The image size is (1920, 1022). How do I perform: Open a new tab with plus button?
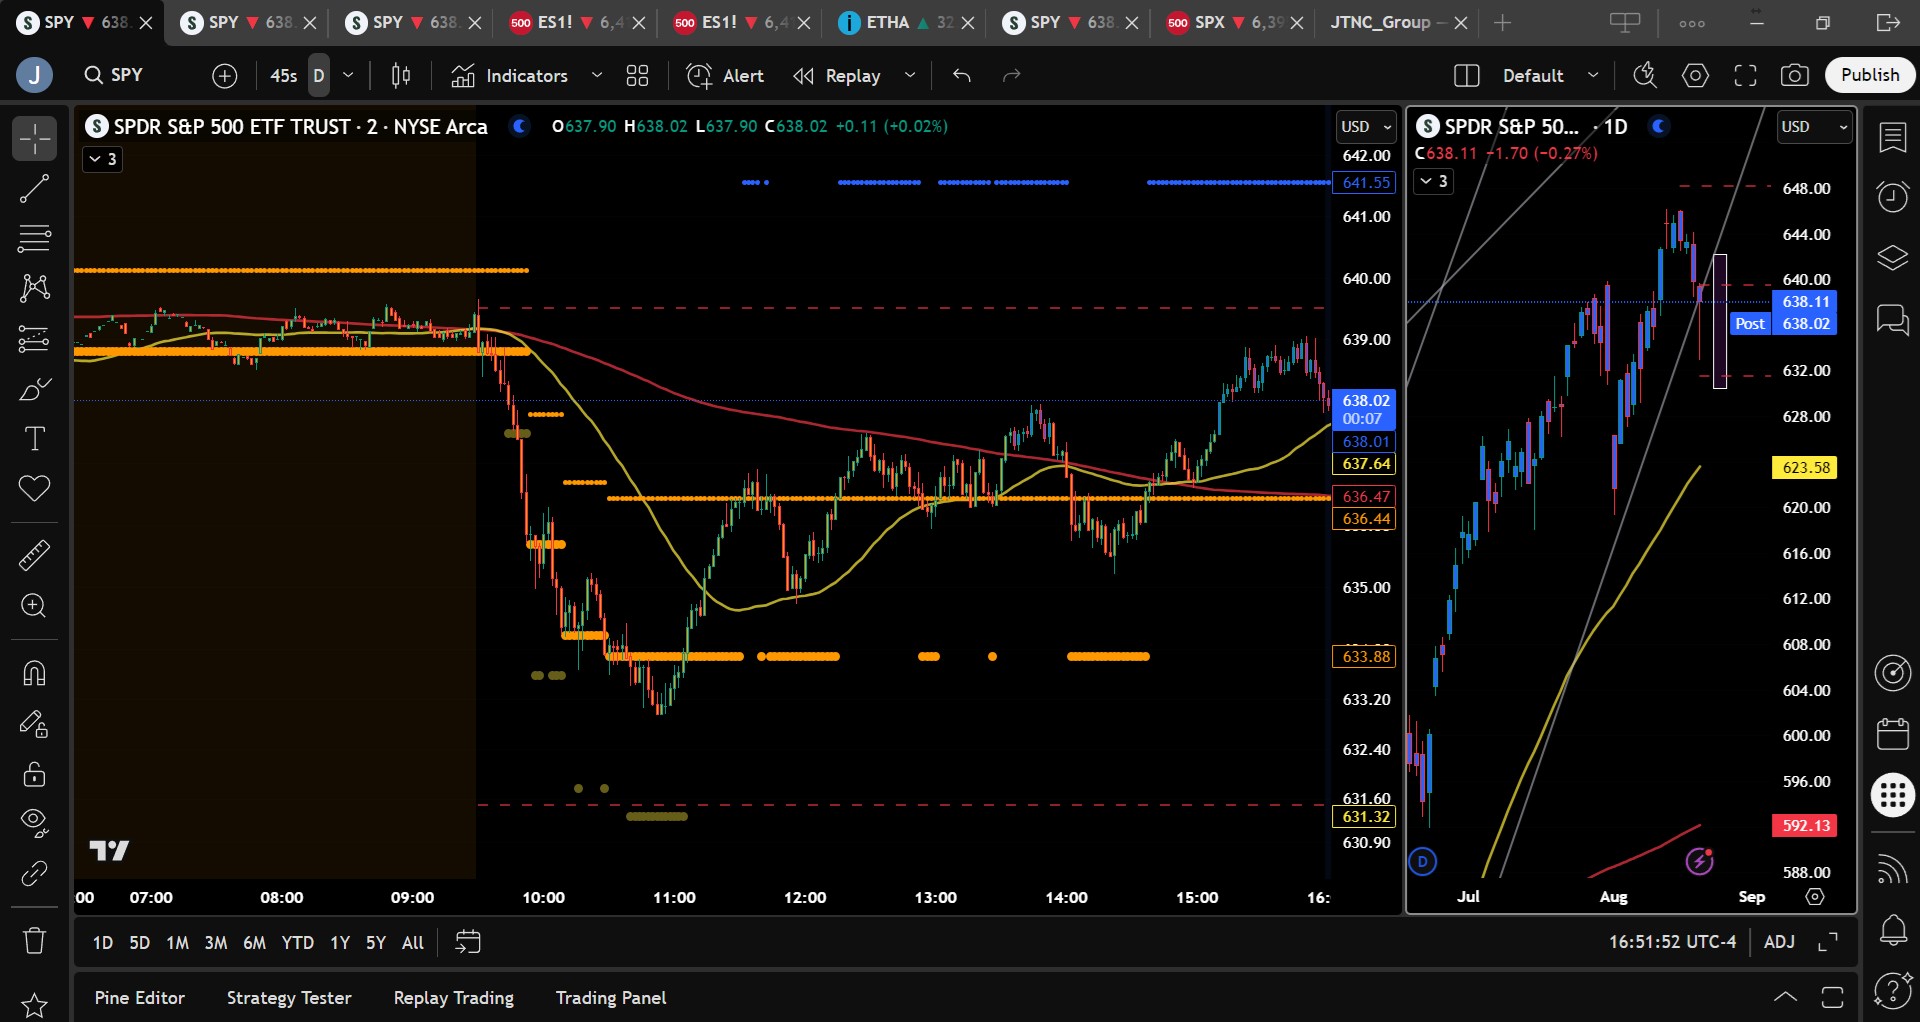point(1502,22)
